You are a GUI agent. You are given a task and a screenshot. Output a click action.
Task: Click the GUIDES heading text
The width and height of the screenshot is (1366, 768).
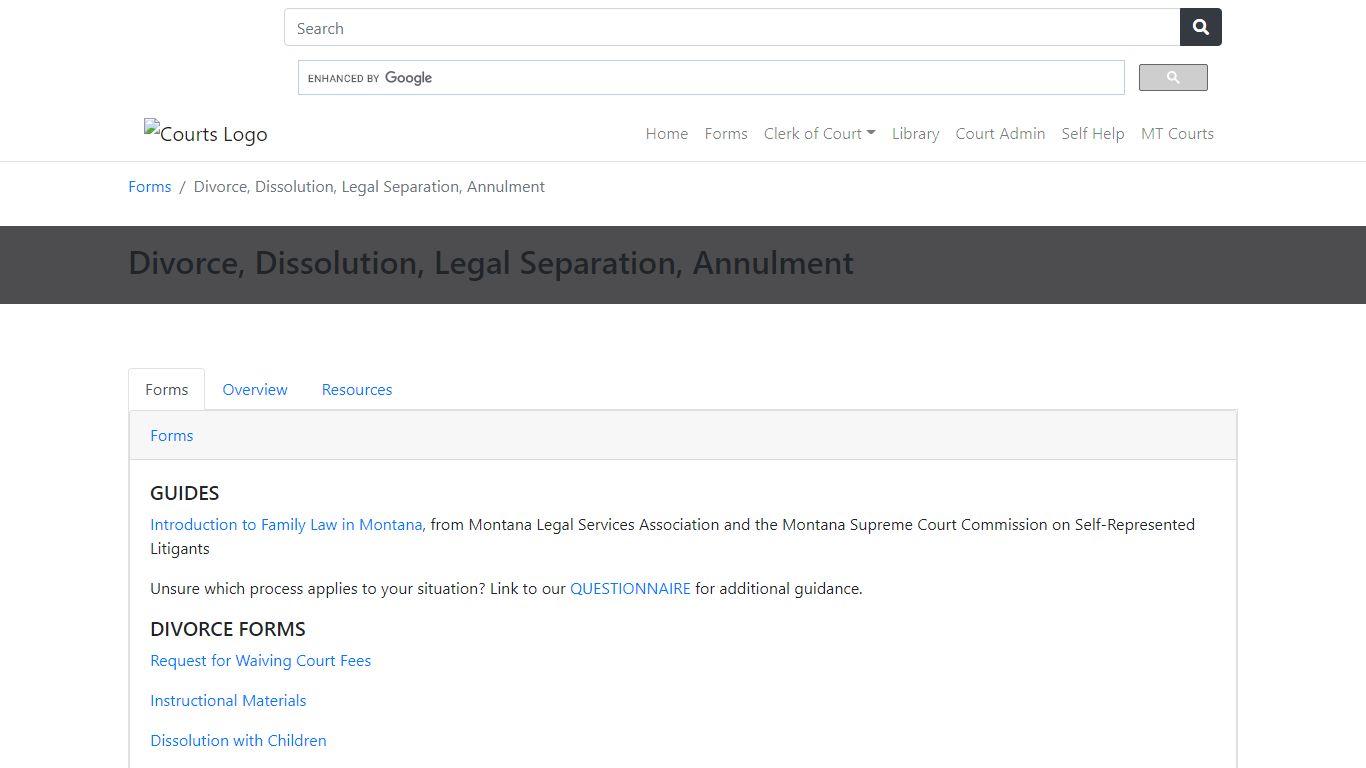coord(185,493)
